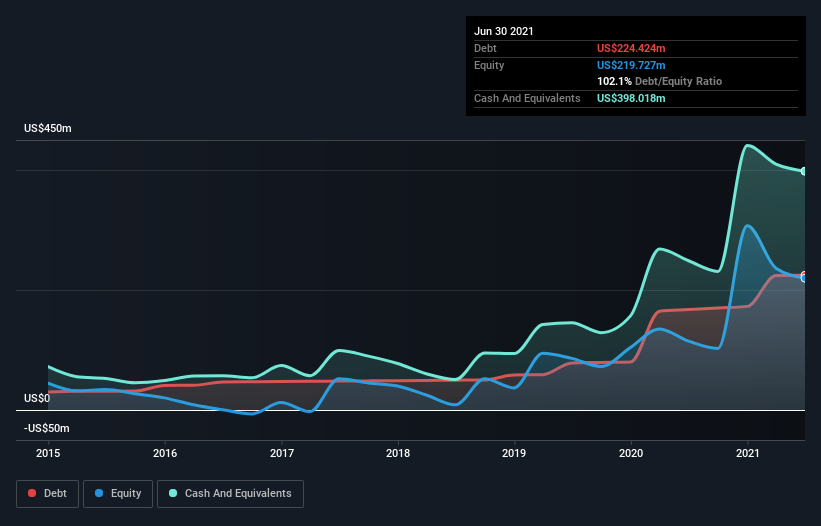Click the cash value US$398.018m

point(631,98)
